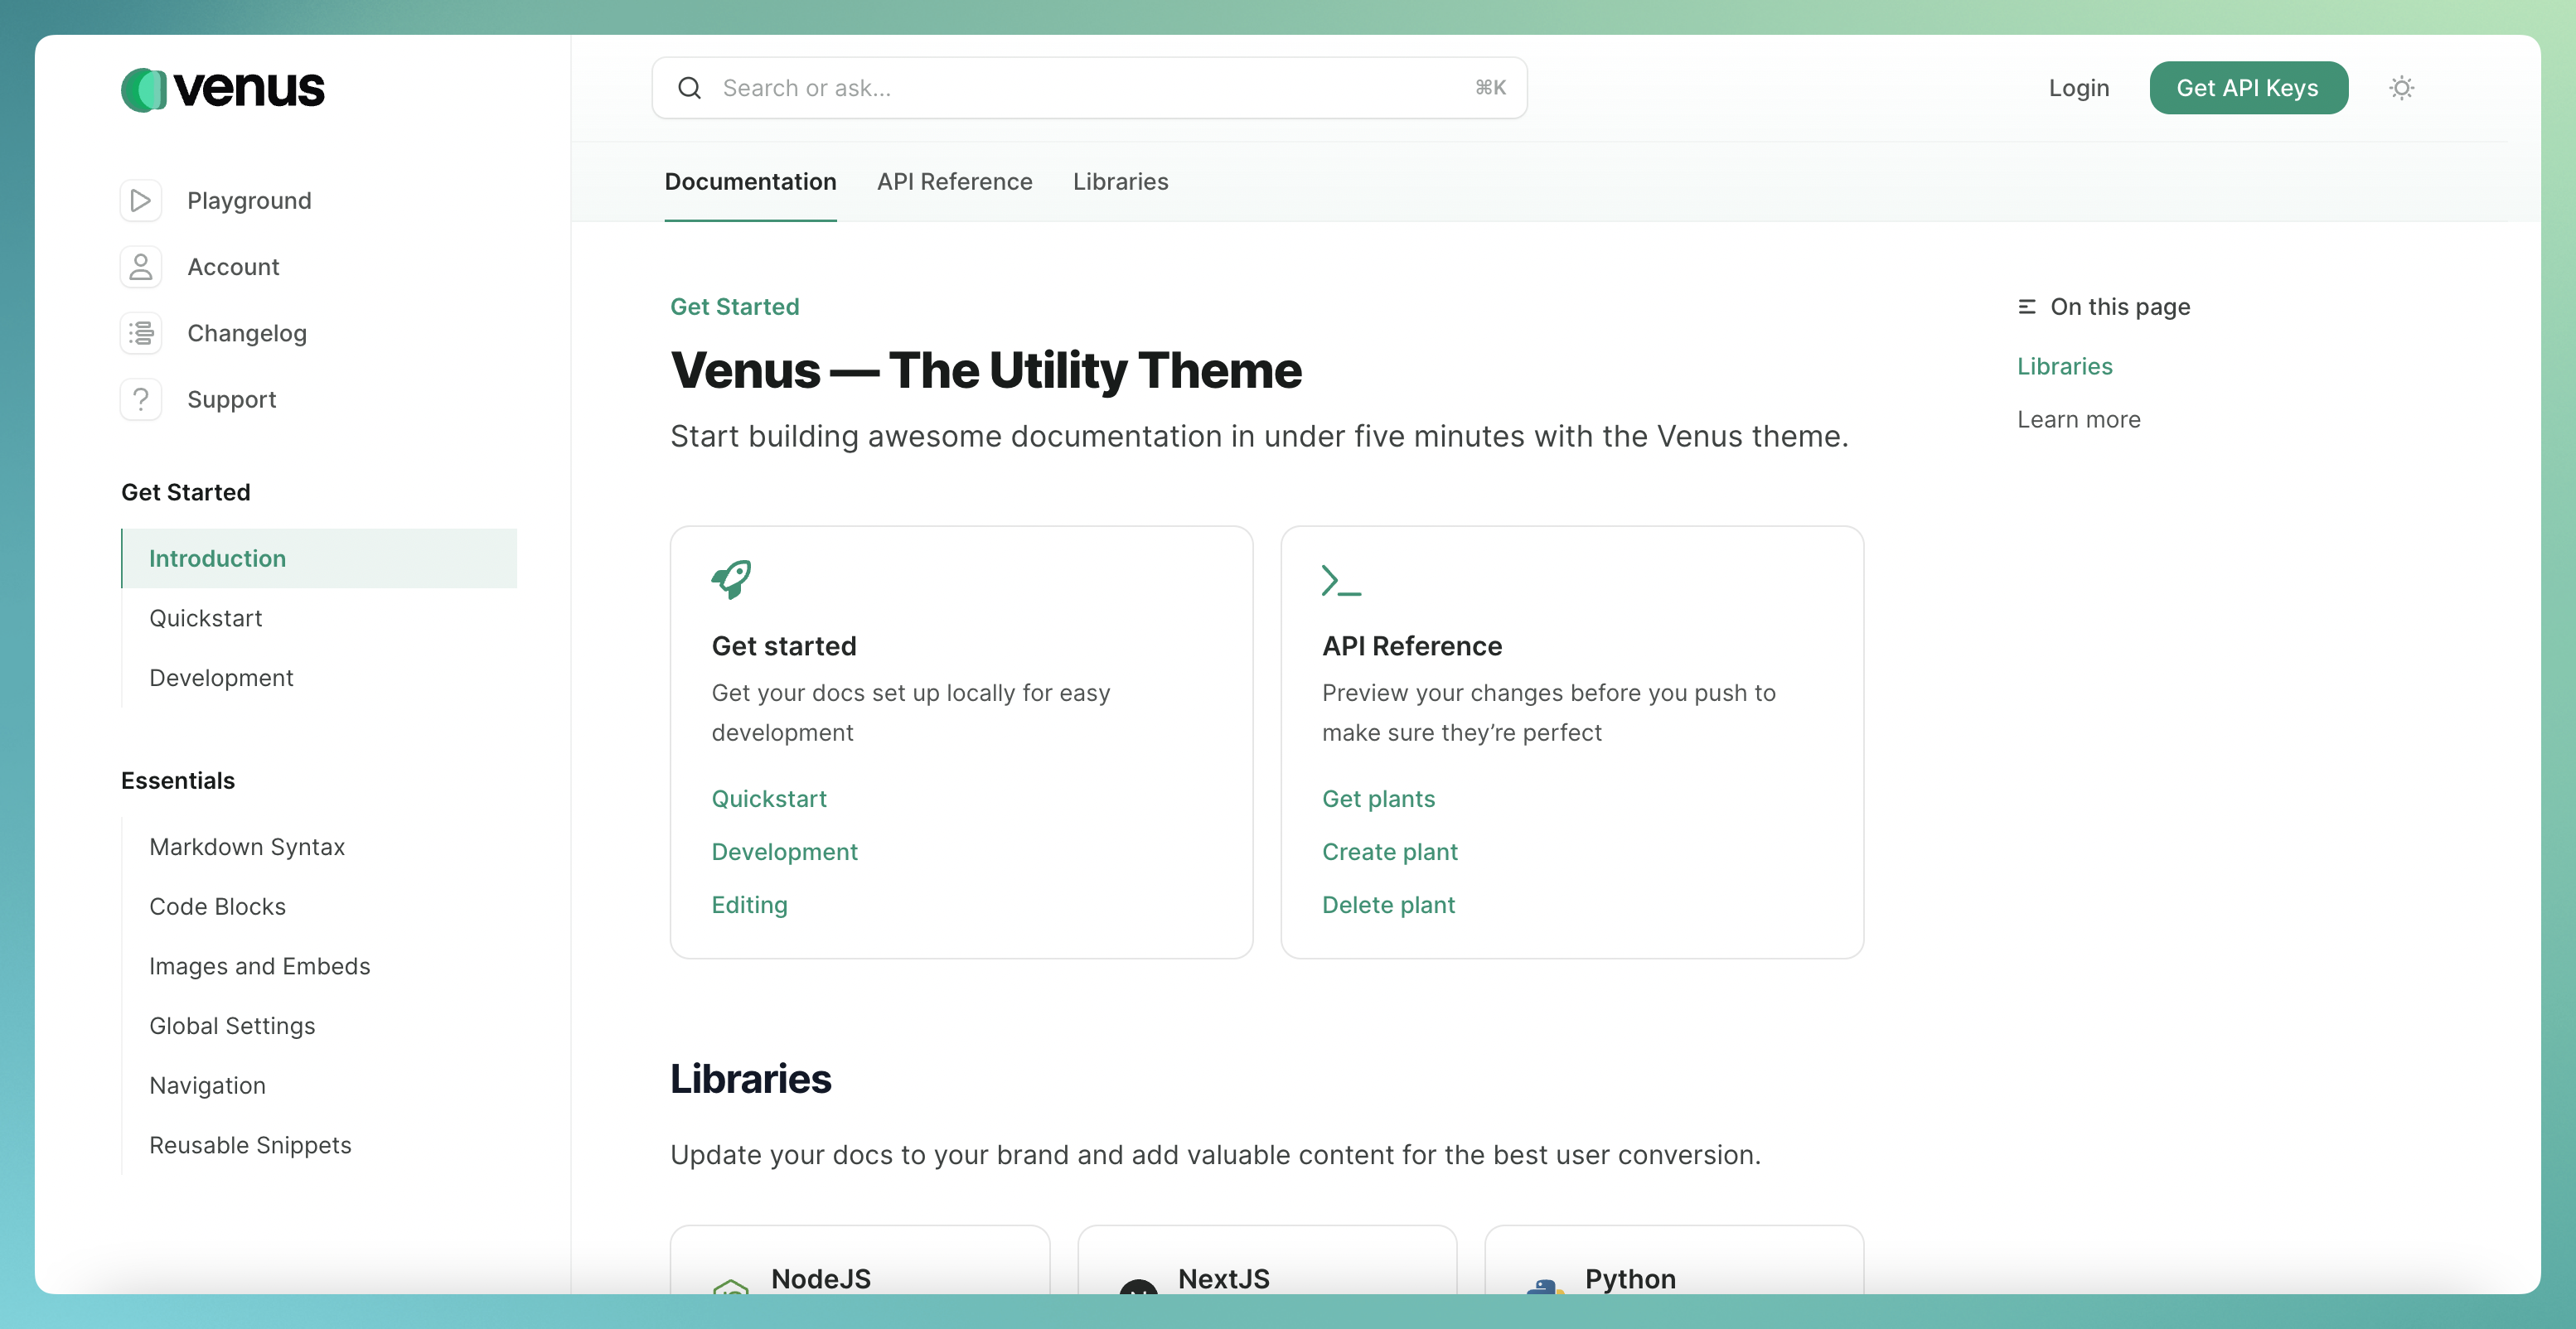The image size is (2576, 1329).
Task: Click the Venus logo icon
Action: pos(144,89)
